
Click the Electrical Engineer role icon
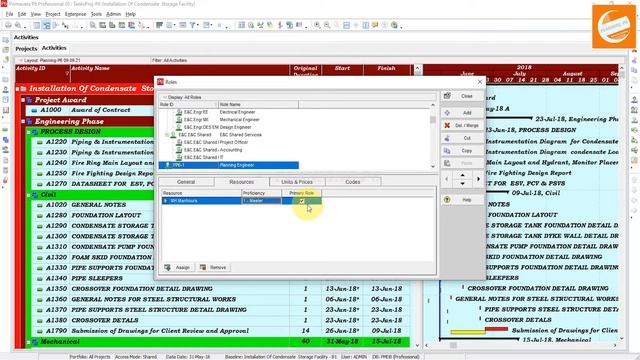point(179,112)
